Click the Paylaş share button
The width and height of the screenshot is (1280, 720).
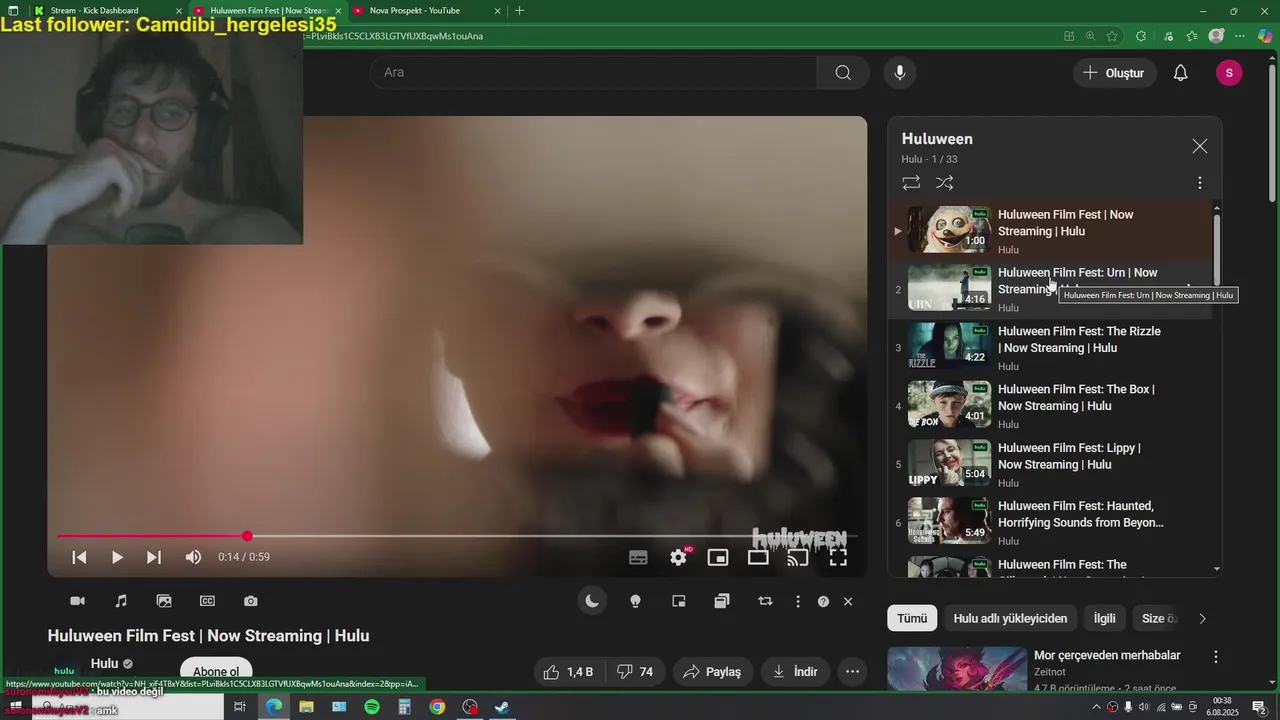click(x=712, y=672)
